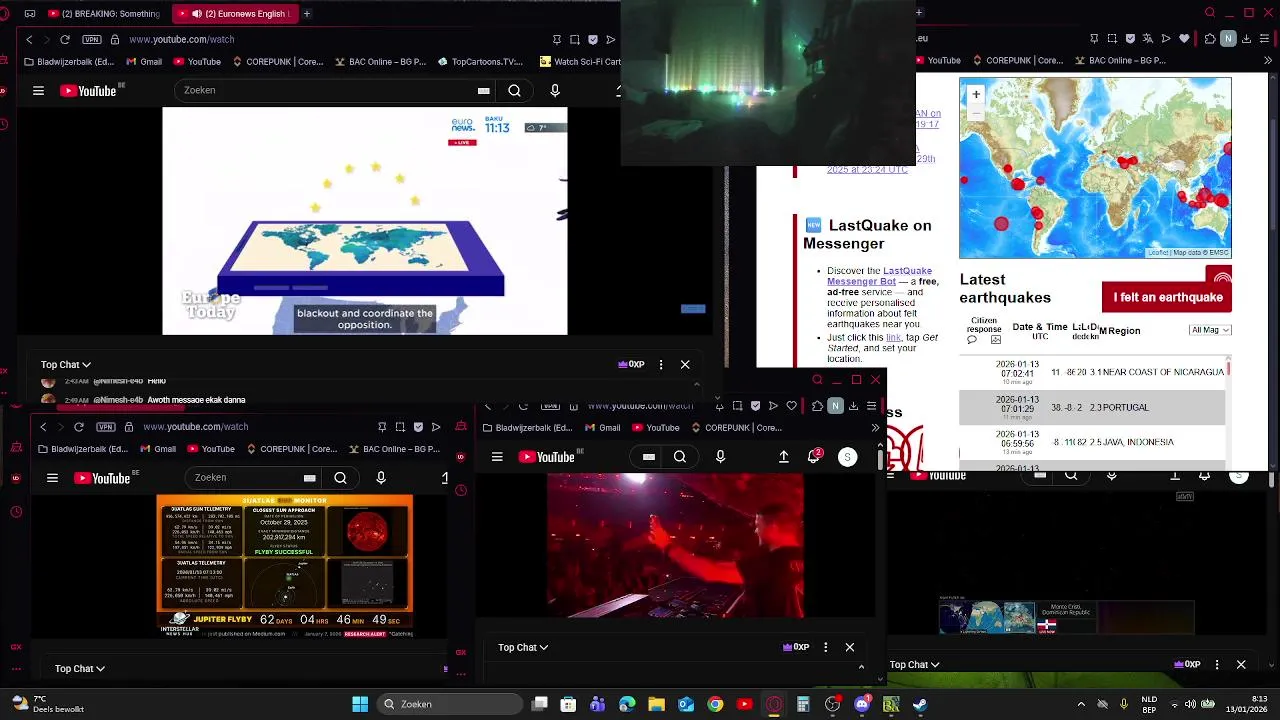Expand Top Chat dropdown under 3I/ATLAS video
Image resolution: width=1280 pixels, height=720 pixels.
pyautogui.click(x=80, y=669)
